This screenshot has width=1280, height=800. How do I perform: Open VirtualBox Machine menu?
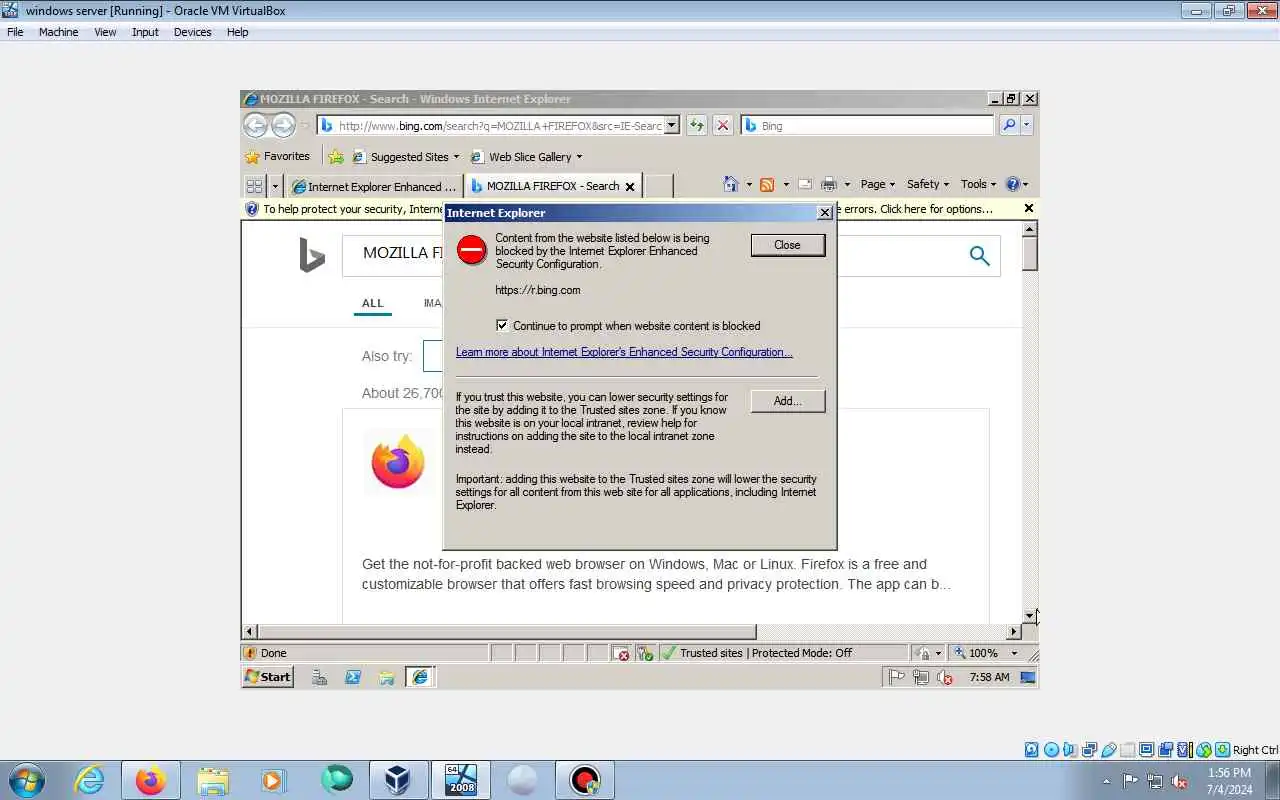[58, 32]
